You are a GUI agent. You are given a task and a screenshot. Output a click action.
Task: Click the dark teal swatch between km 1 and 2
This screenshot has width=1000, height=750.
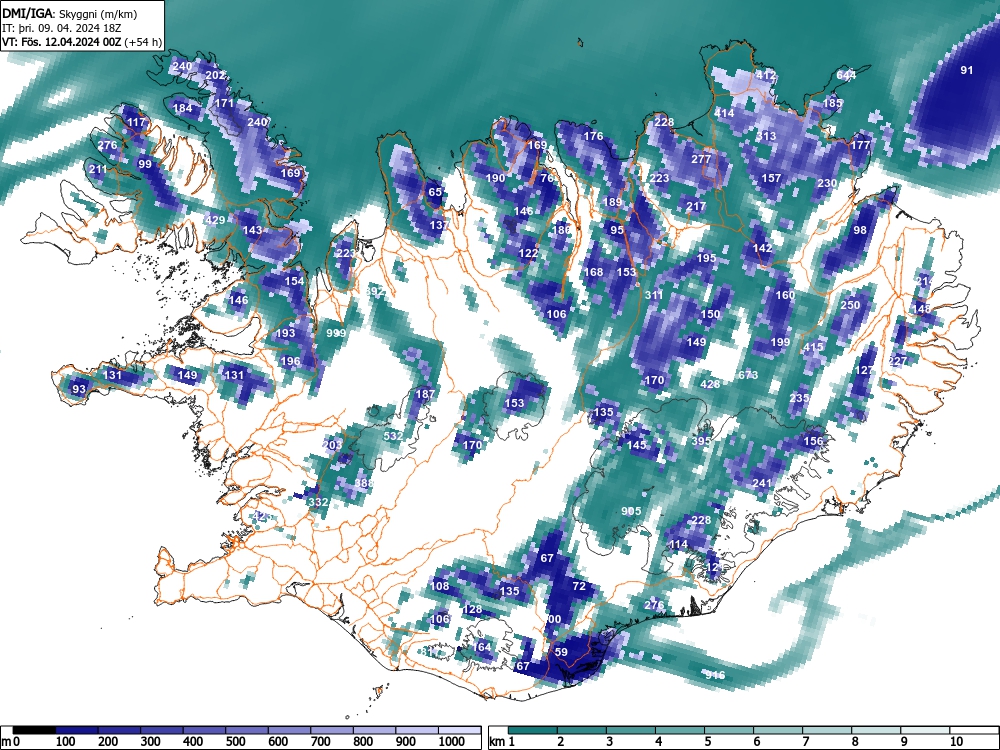533,730
